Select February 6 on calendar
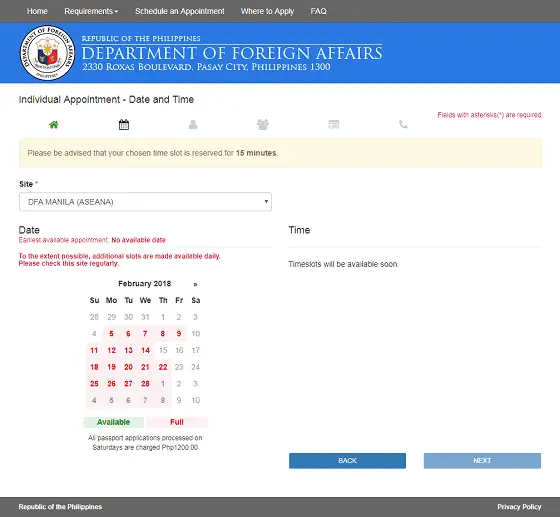 point(128,333)
